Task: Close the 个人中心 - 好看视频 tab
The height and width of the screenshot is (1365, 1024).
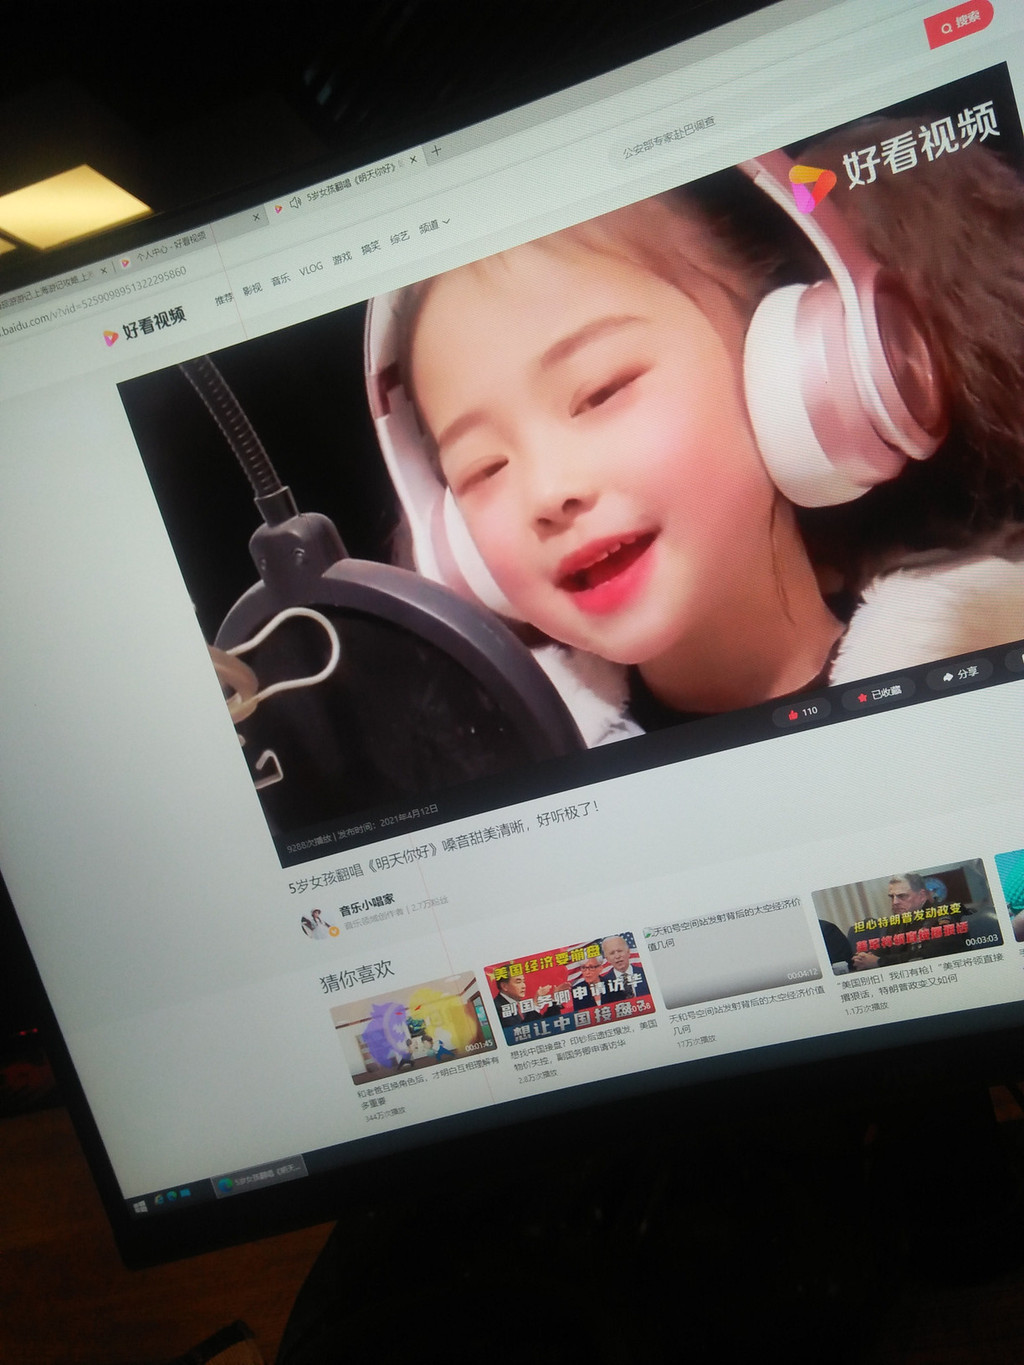Action: (256, 217)
